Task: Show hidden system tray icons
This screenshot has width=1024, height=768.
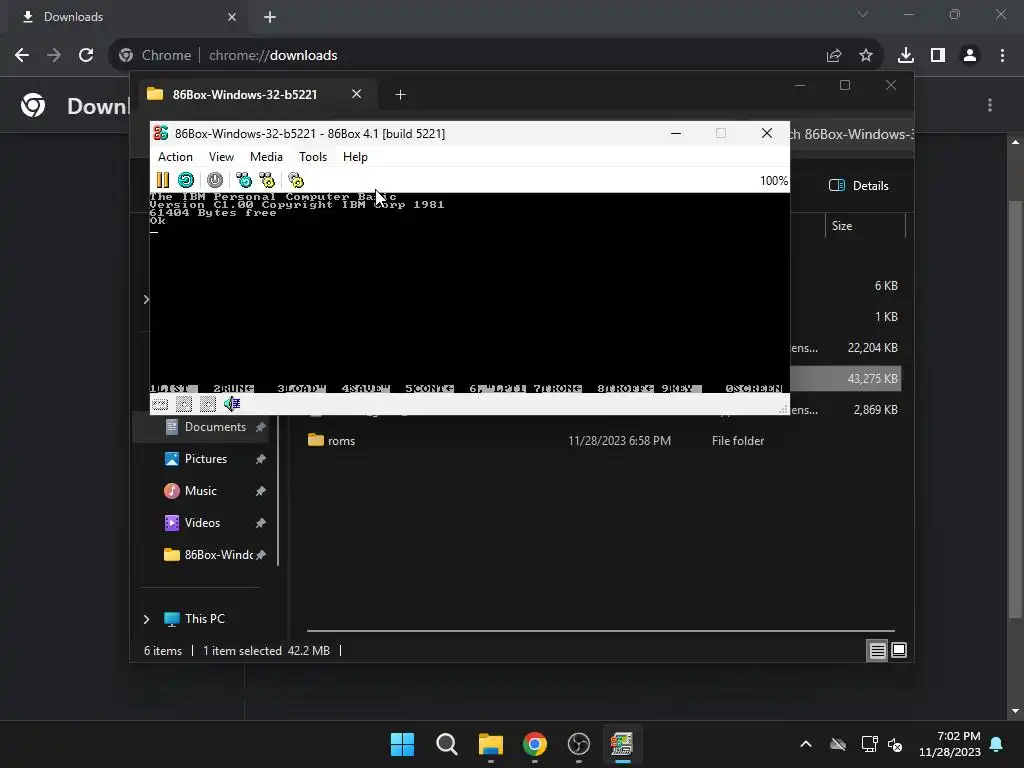Action: pyautogui.click(x=806, y=744)
